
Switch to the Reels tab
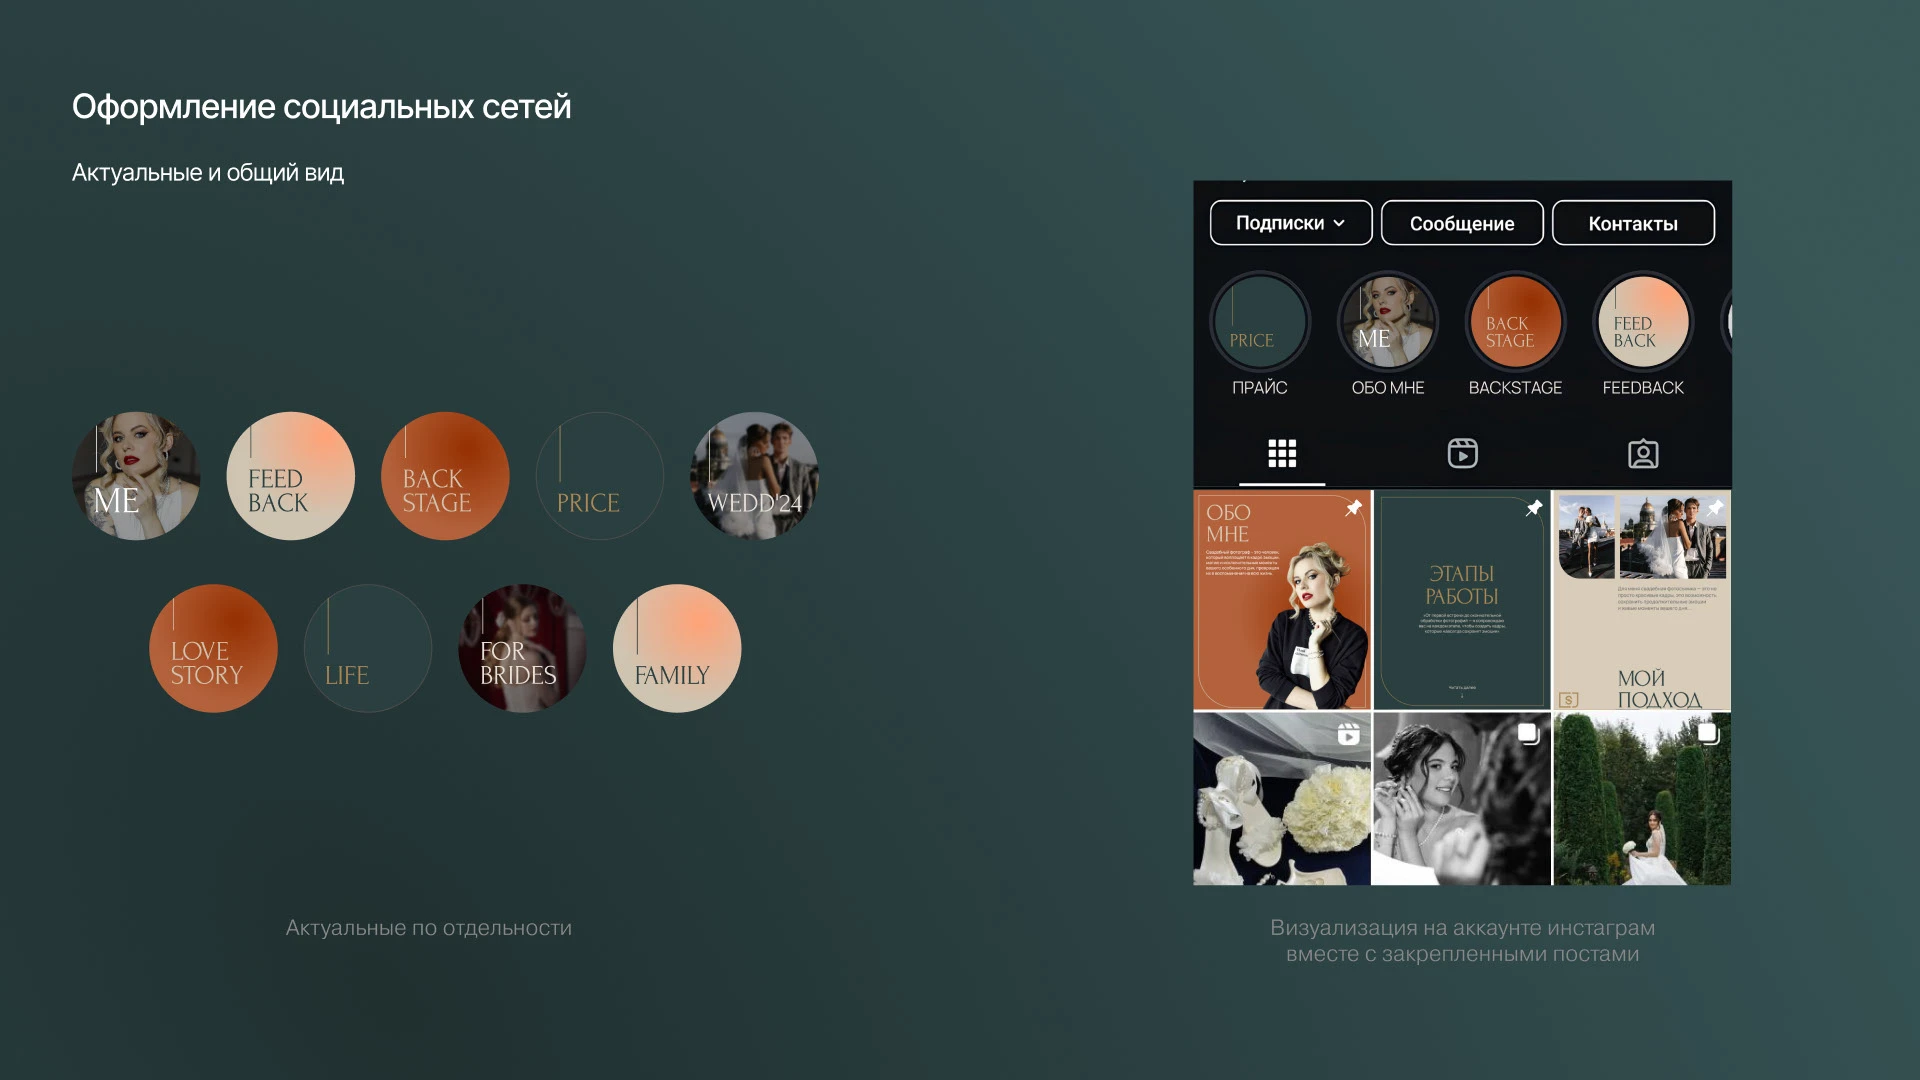pos(1462,454)
